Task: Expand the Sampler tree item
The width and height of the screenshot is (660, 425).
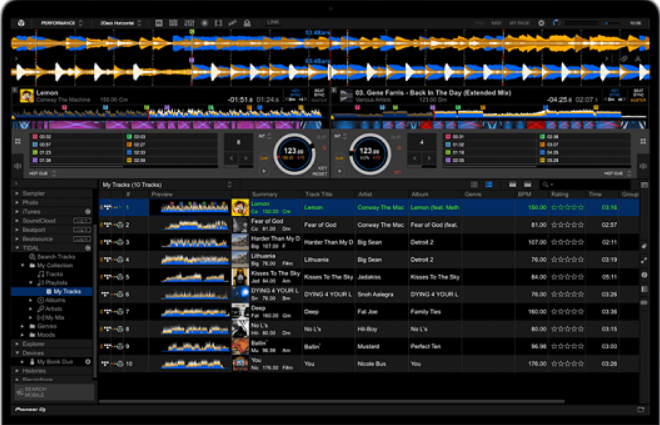Action: tap(17, 194)
